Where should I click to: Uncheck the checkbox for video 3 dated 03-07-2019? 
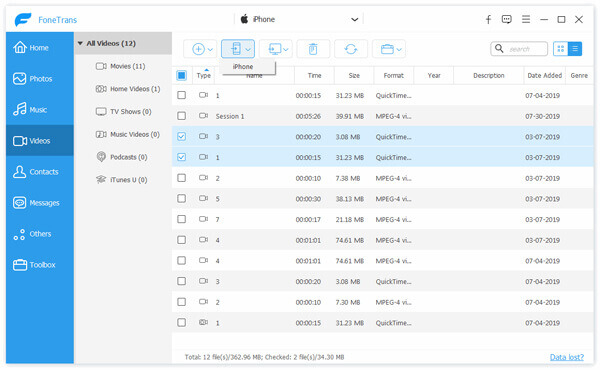(181, 137)
